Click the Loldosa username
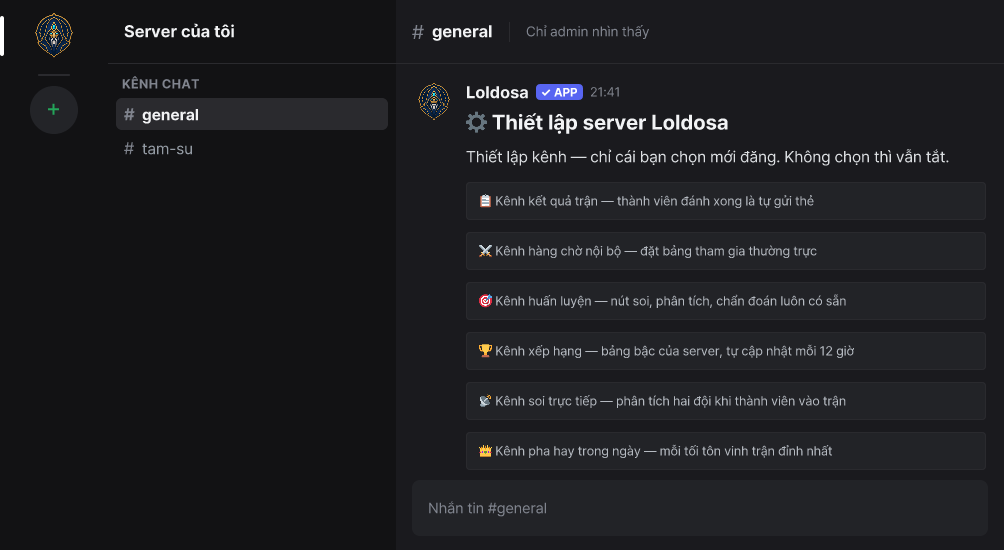The height and width of the screenshot is (550, 1004). click(x=497, y=92)
